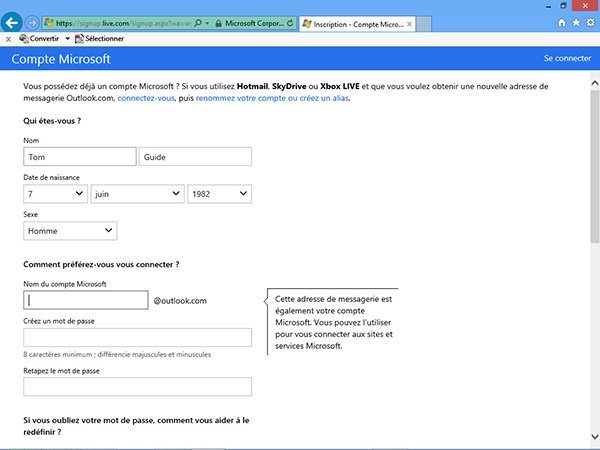Viewport: 600px width, 450px height.
Task: Minimize the browser window
Action: tap(549, 6)
